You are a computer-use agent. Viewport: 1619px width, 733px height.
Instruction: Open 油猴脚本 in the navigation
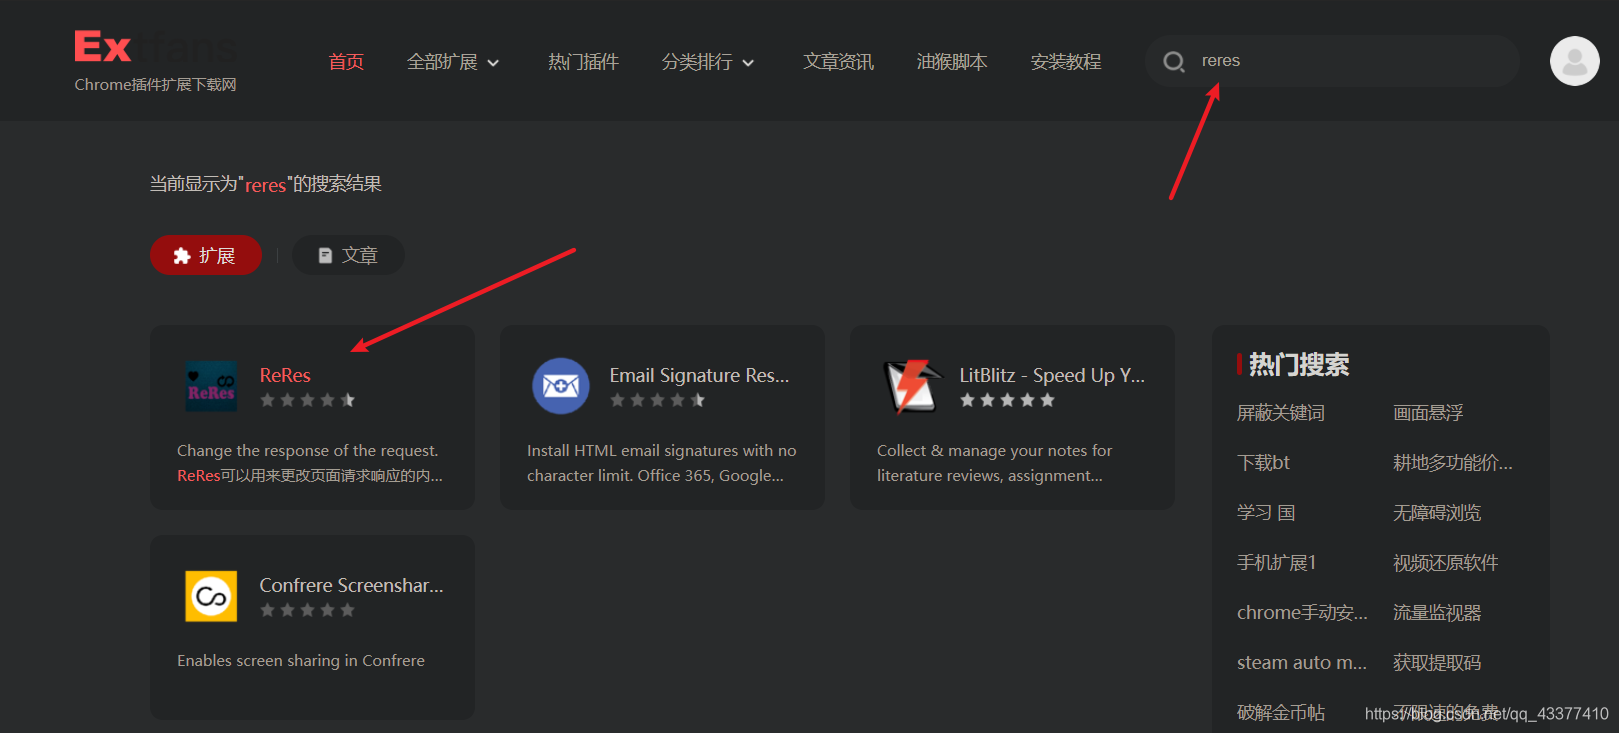pyautogui.click(x=952, y=62)
